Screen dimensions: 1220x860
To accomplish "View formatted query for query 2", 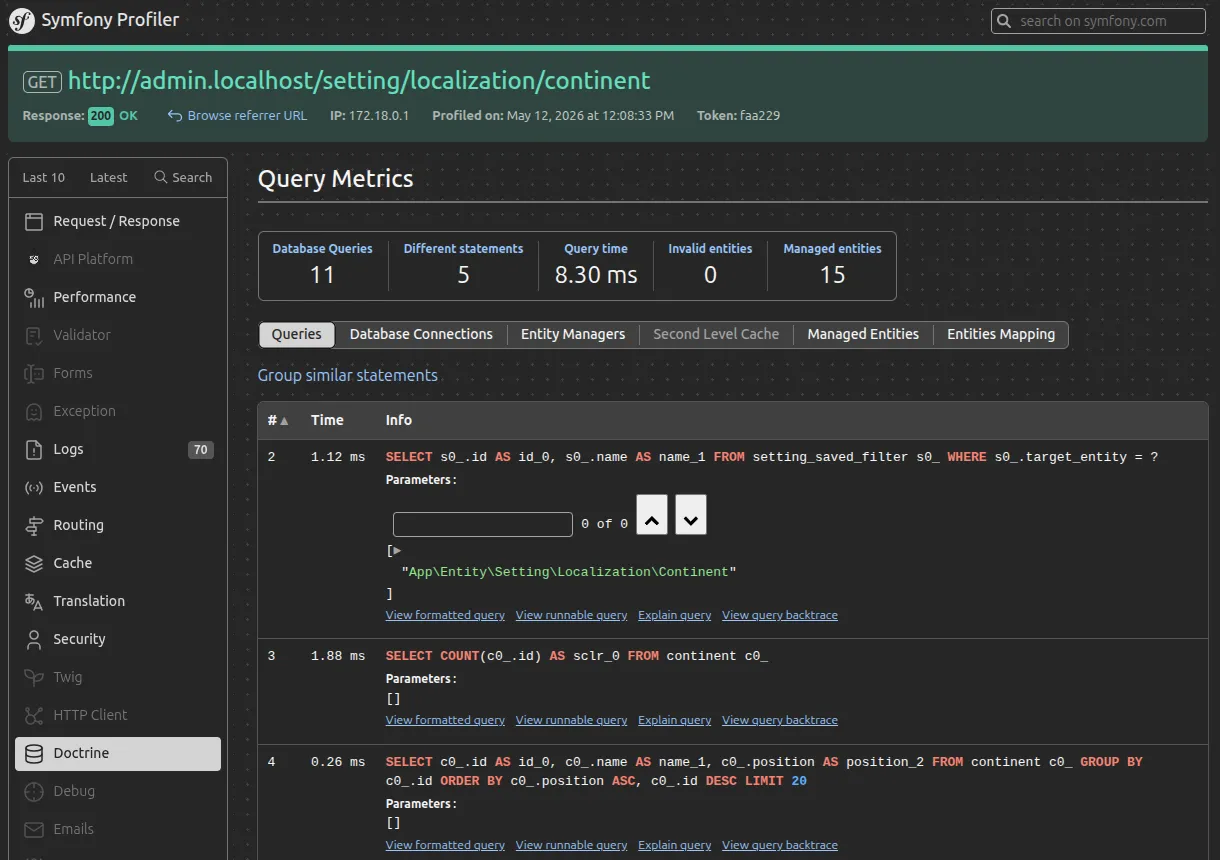I will [x=445, y=615].
